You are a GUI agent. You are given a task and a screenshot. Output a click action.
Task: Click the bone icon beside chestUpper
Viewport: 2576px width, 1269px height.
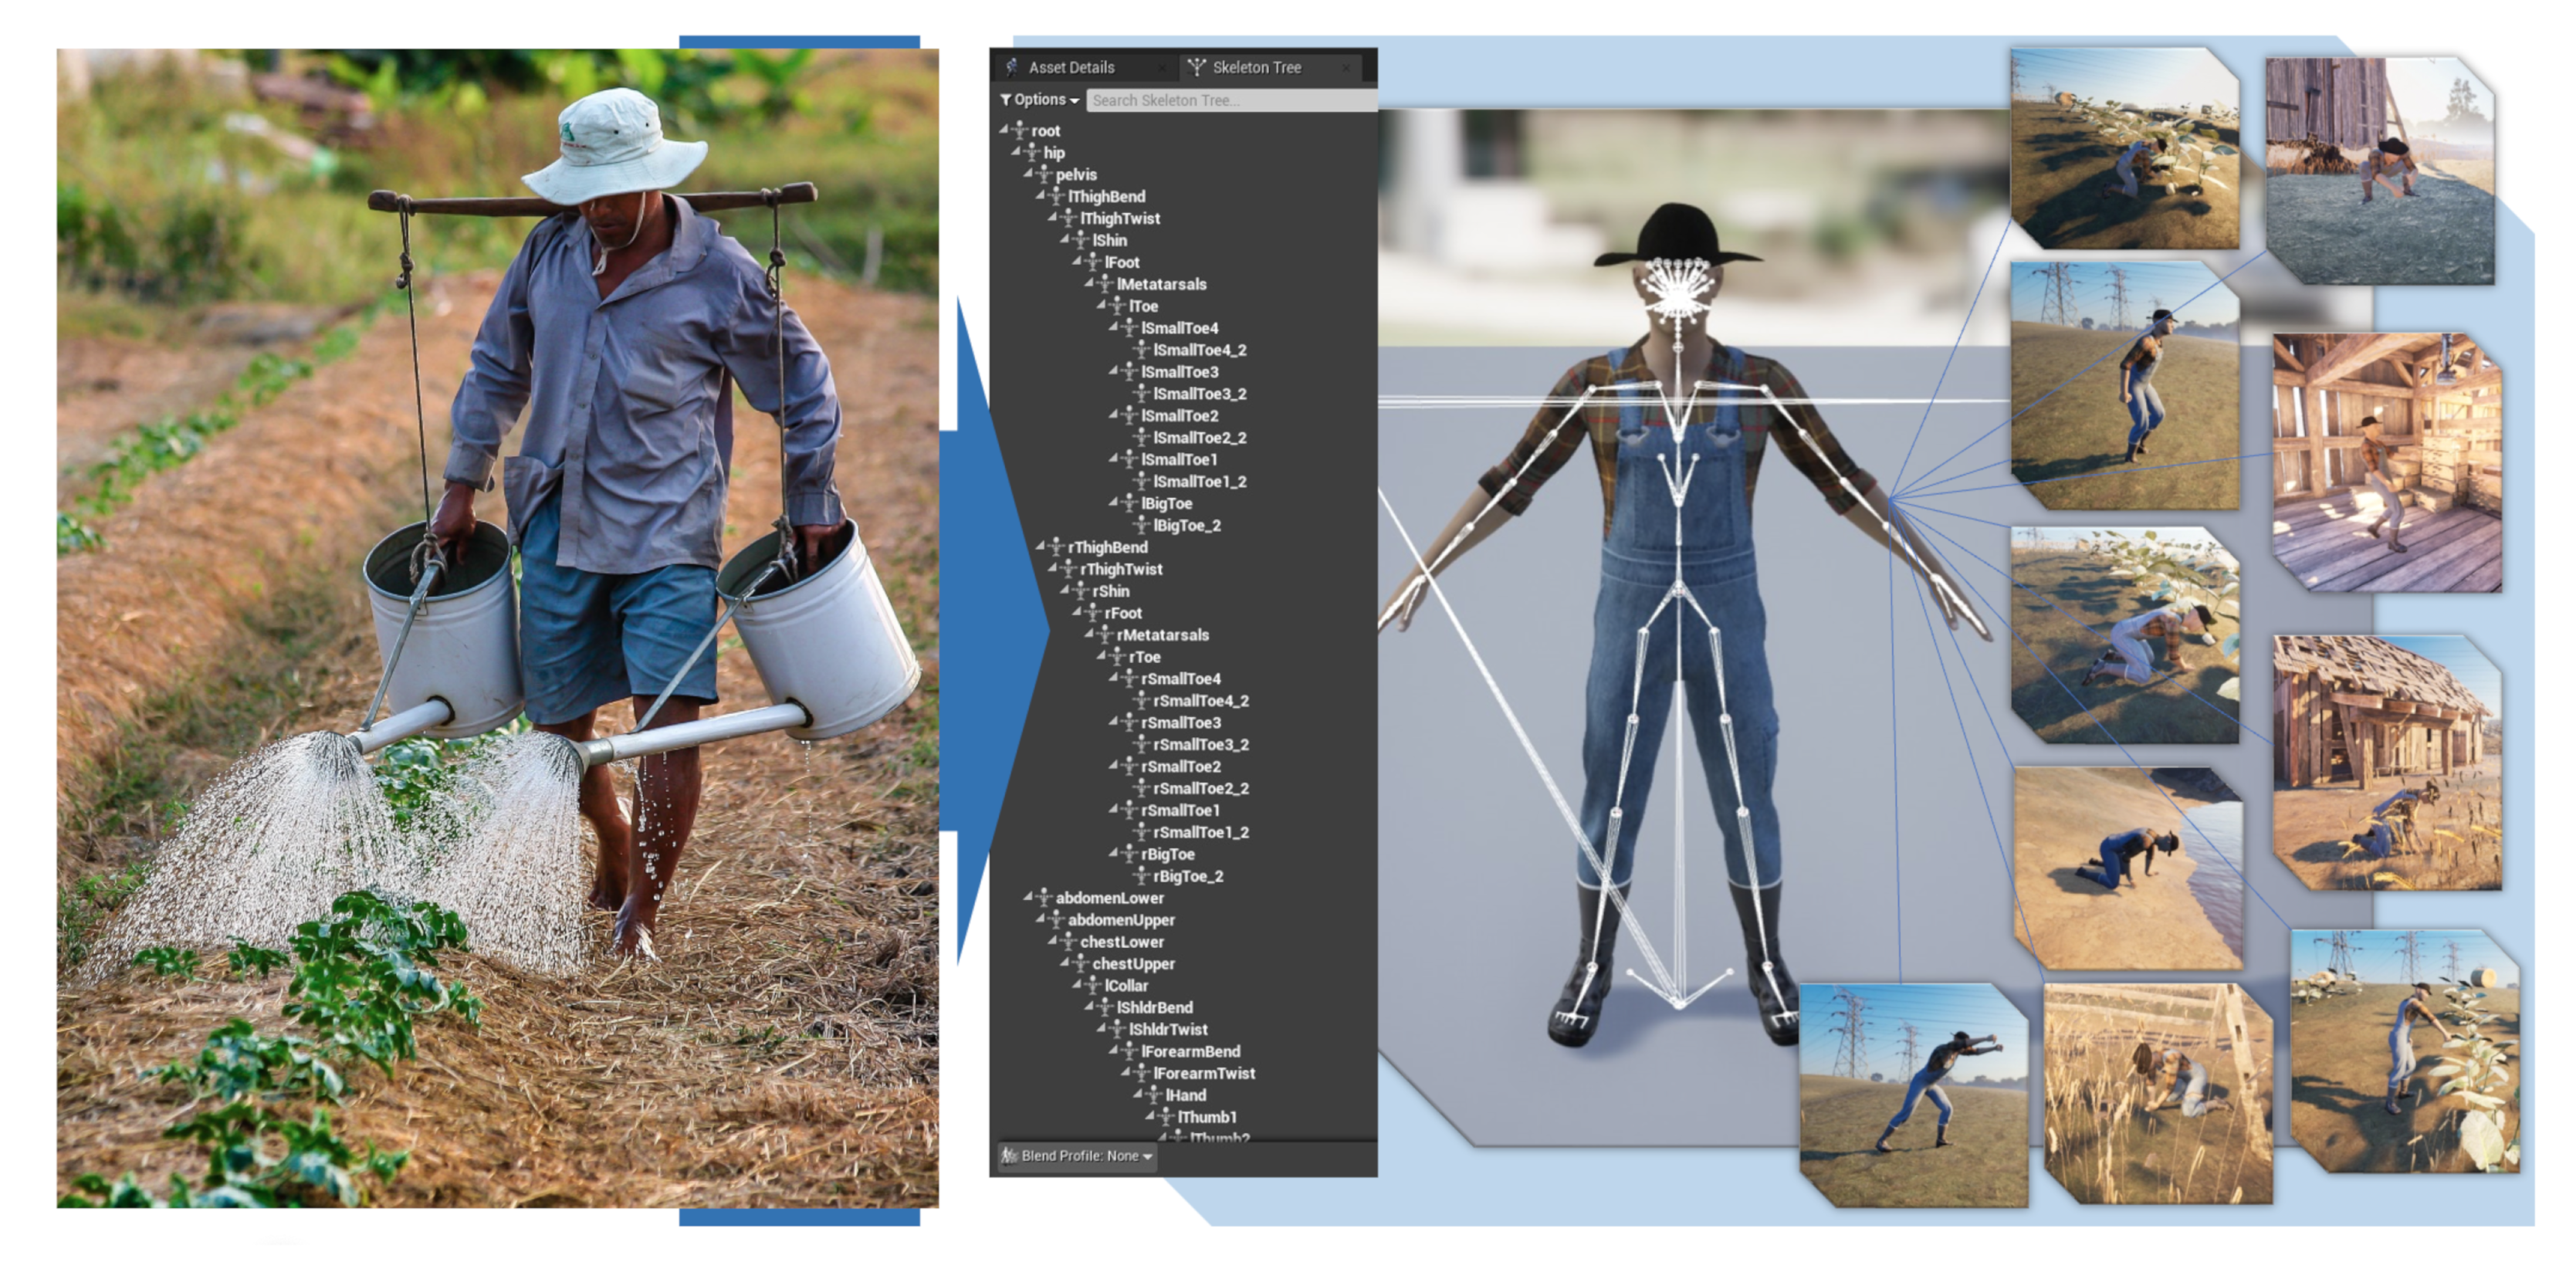(x=1080, y=963)
